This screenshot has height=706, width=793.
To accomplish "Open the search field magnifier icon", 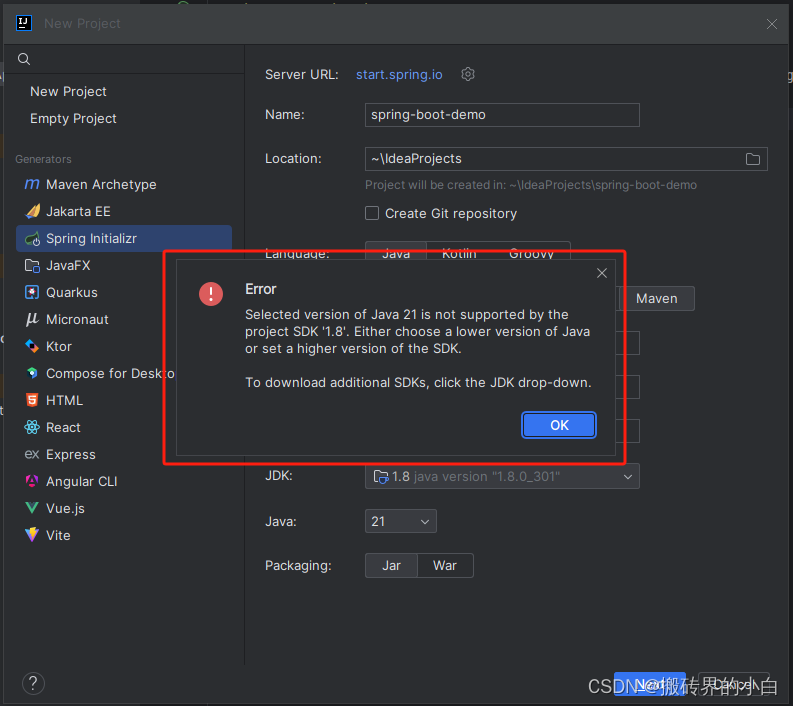I will tap(24, 59).
